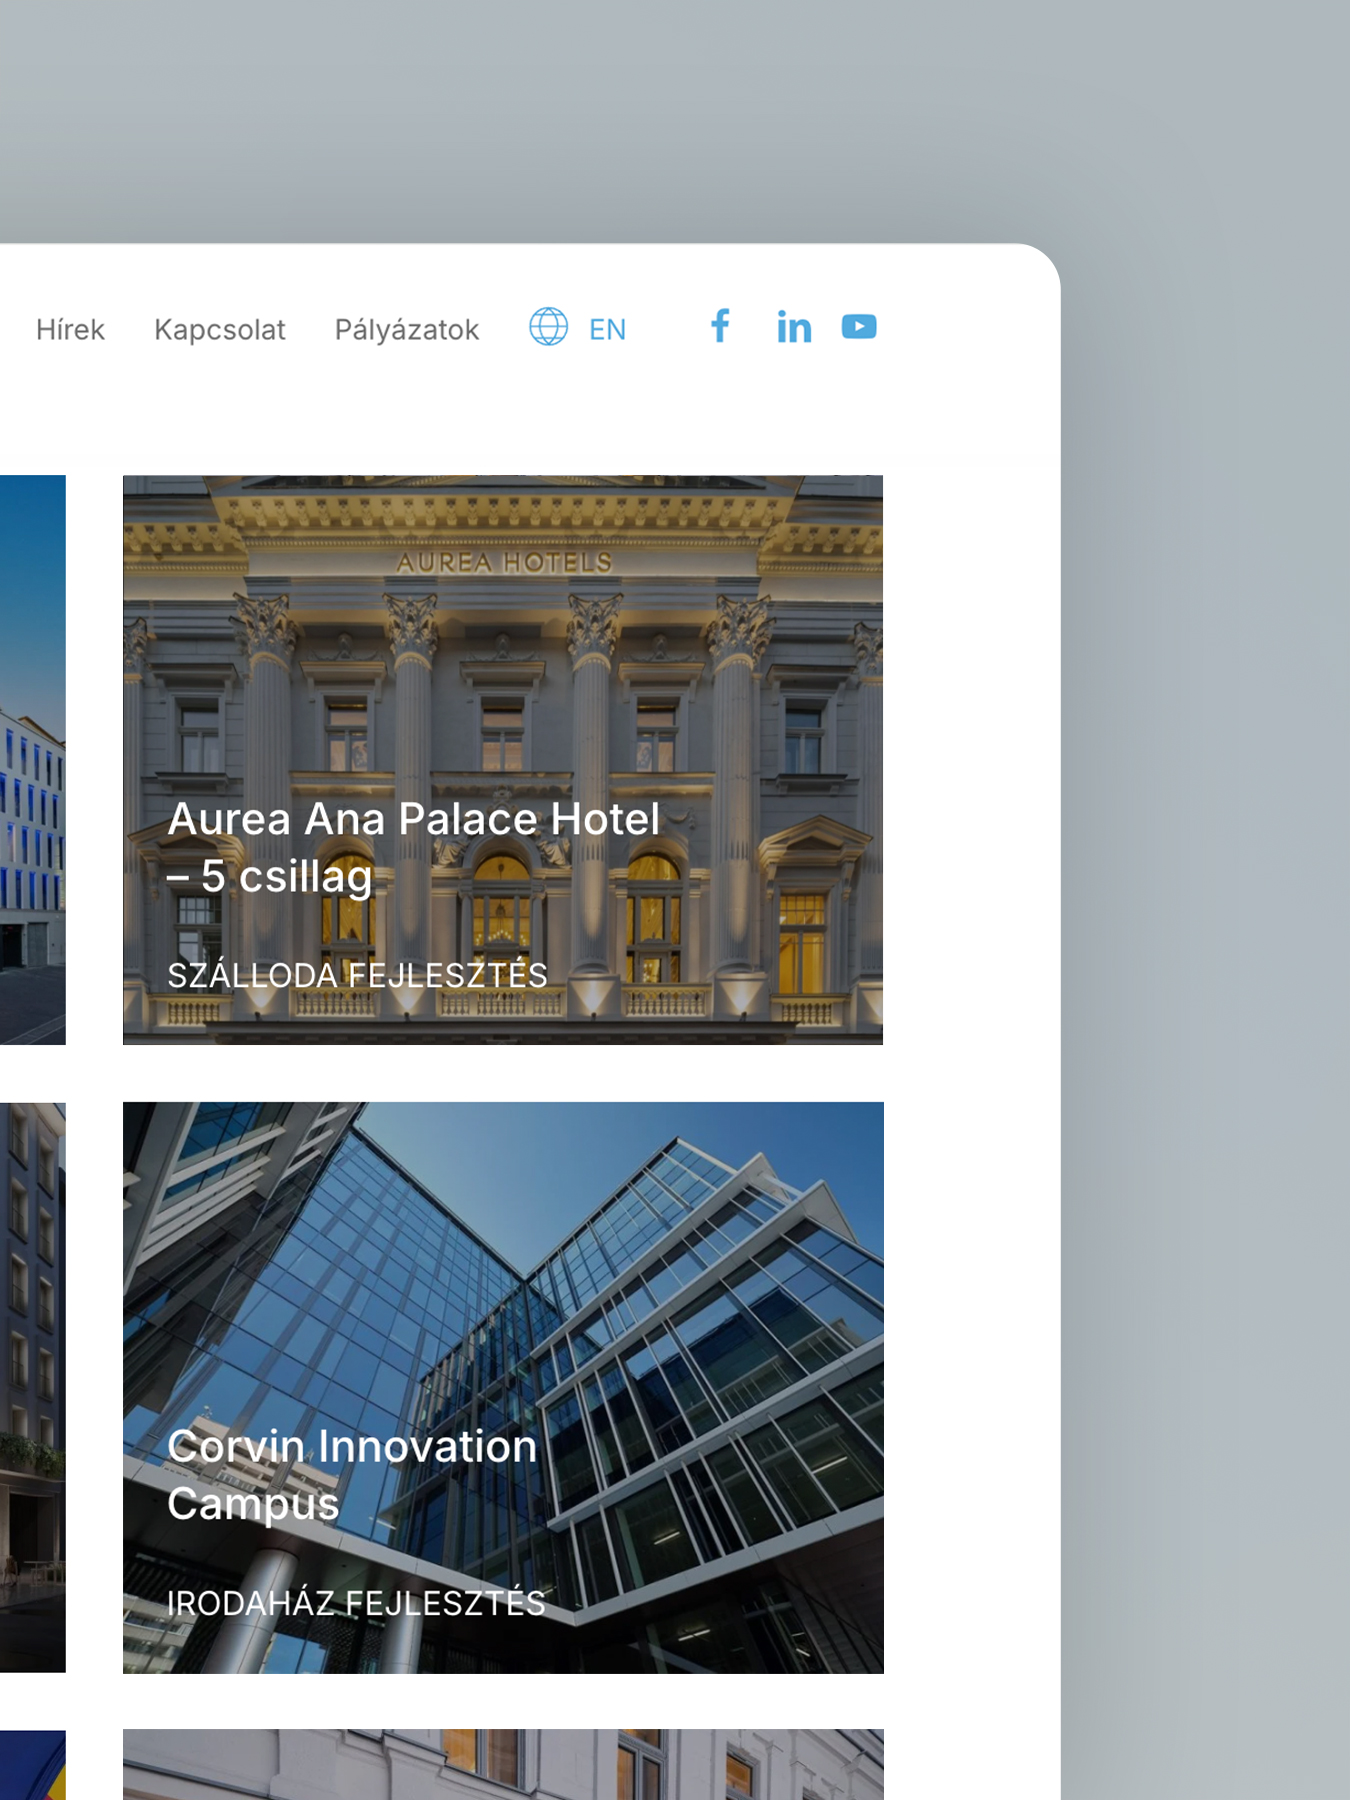Click the AUREA HOTELS sign on facade
This screenshot has height=1800, width=1350.
click(x=504, y=563)
